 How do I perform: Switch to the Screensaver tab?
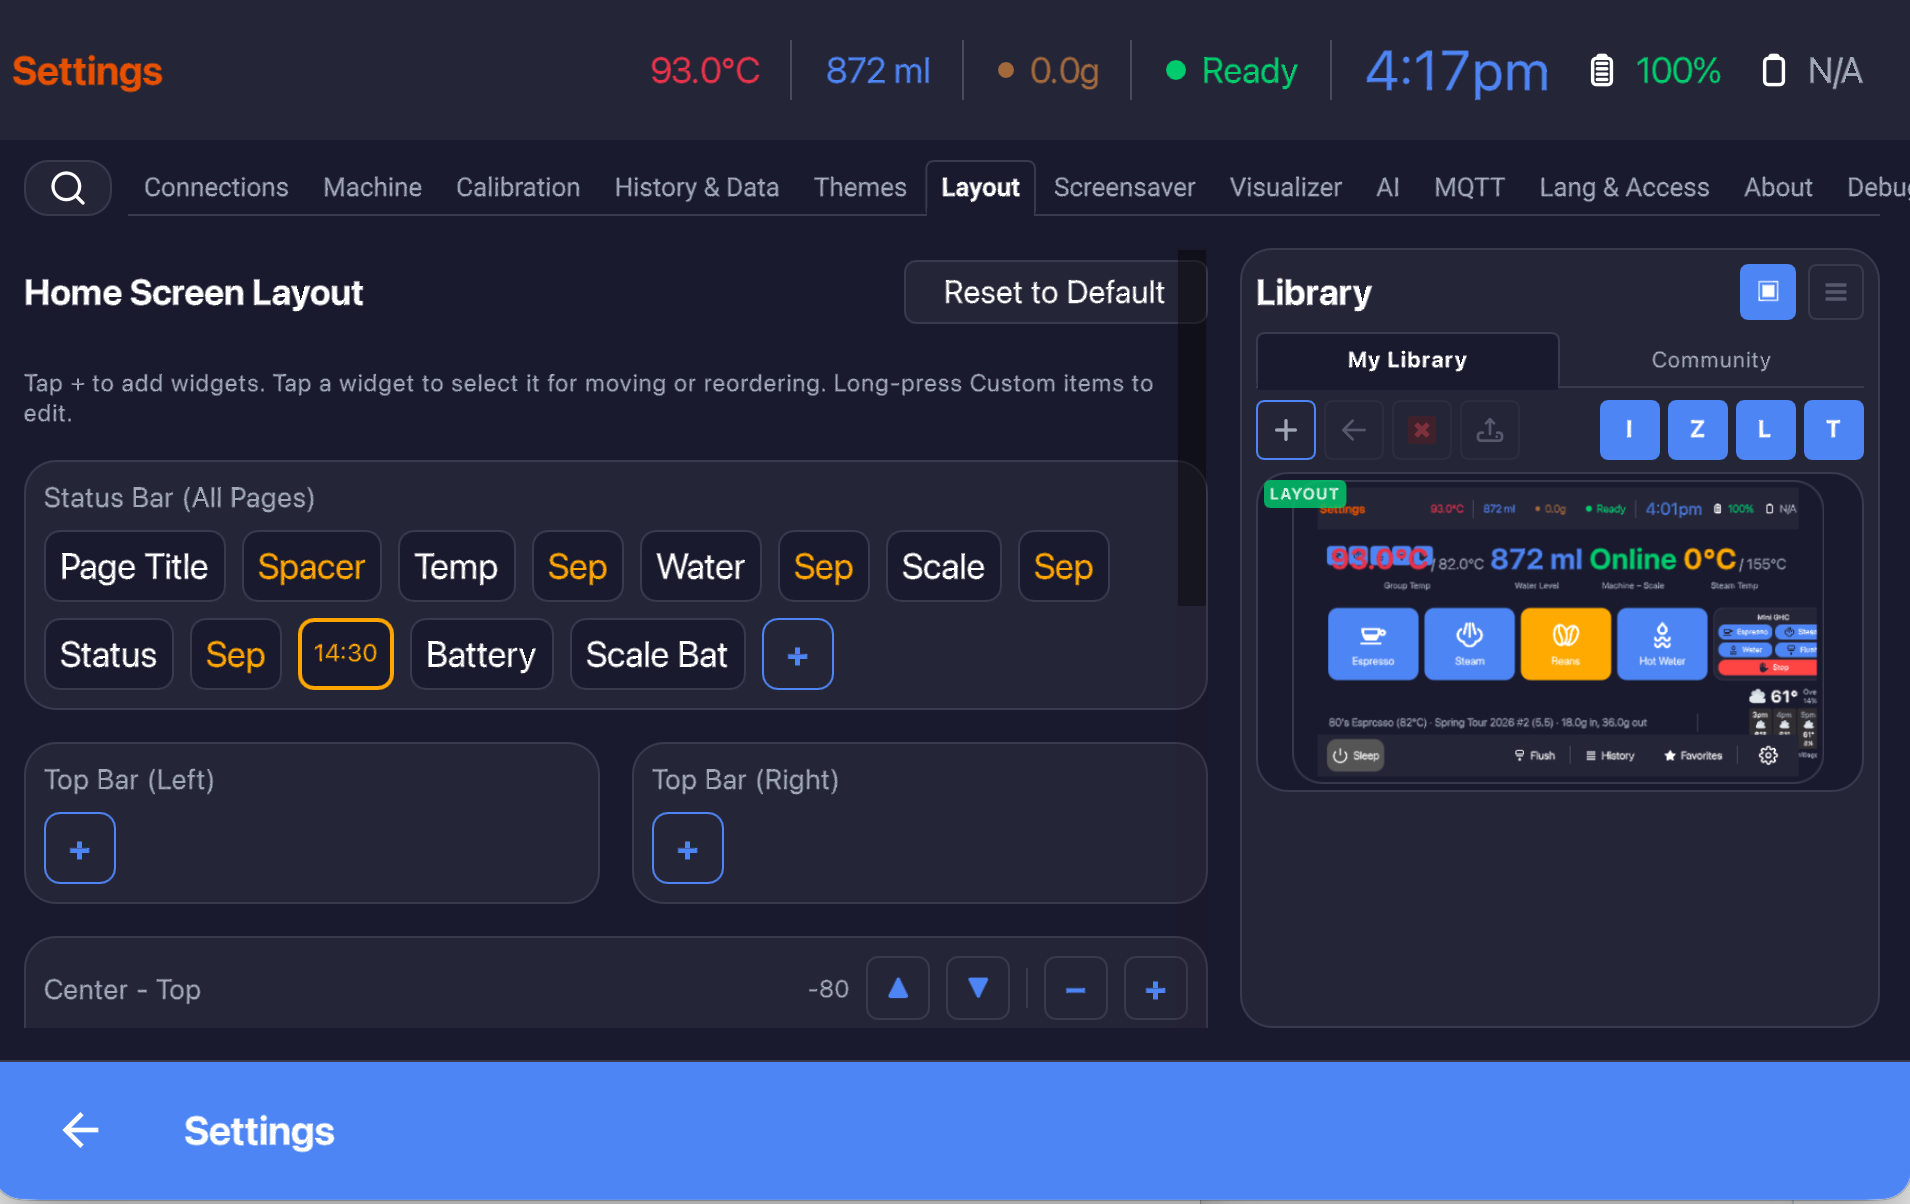[1124, 188]
